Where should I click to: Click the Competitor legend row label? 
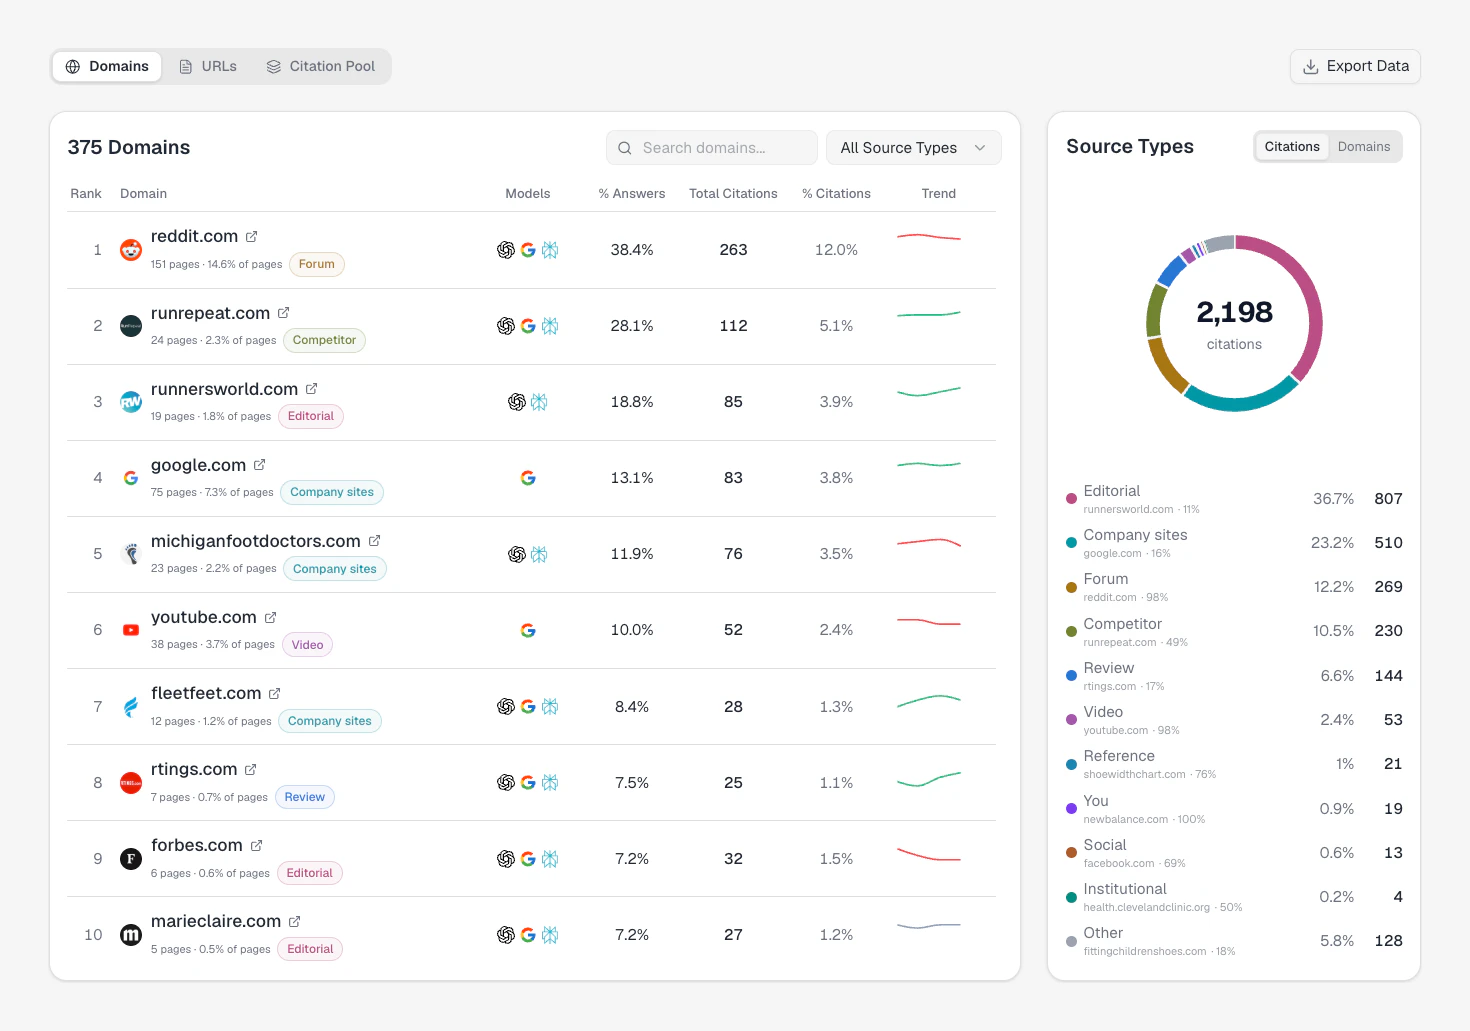[x=1123, y=624]
